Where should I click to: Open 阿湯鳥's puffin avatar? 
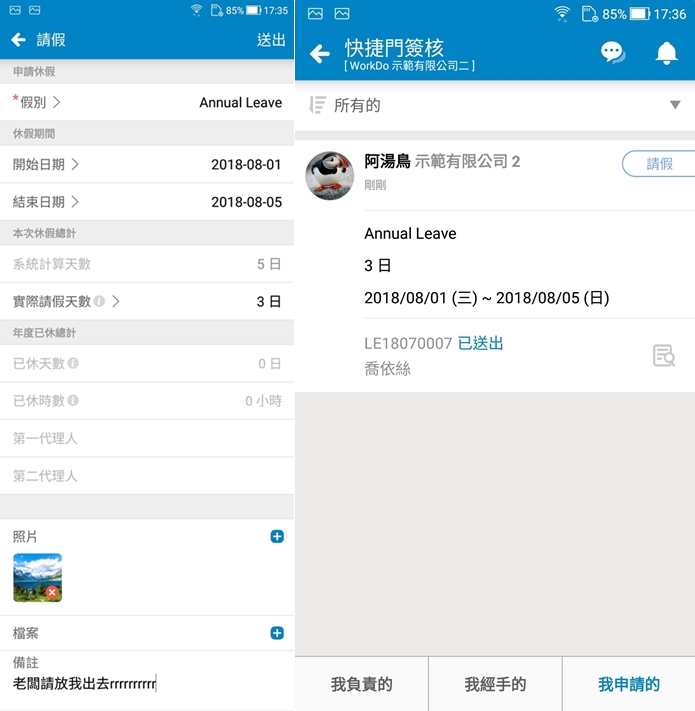point(330,175)
